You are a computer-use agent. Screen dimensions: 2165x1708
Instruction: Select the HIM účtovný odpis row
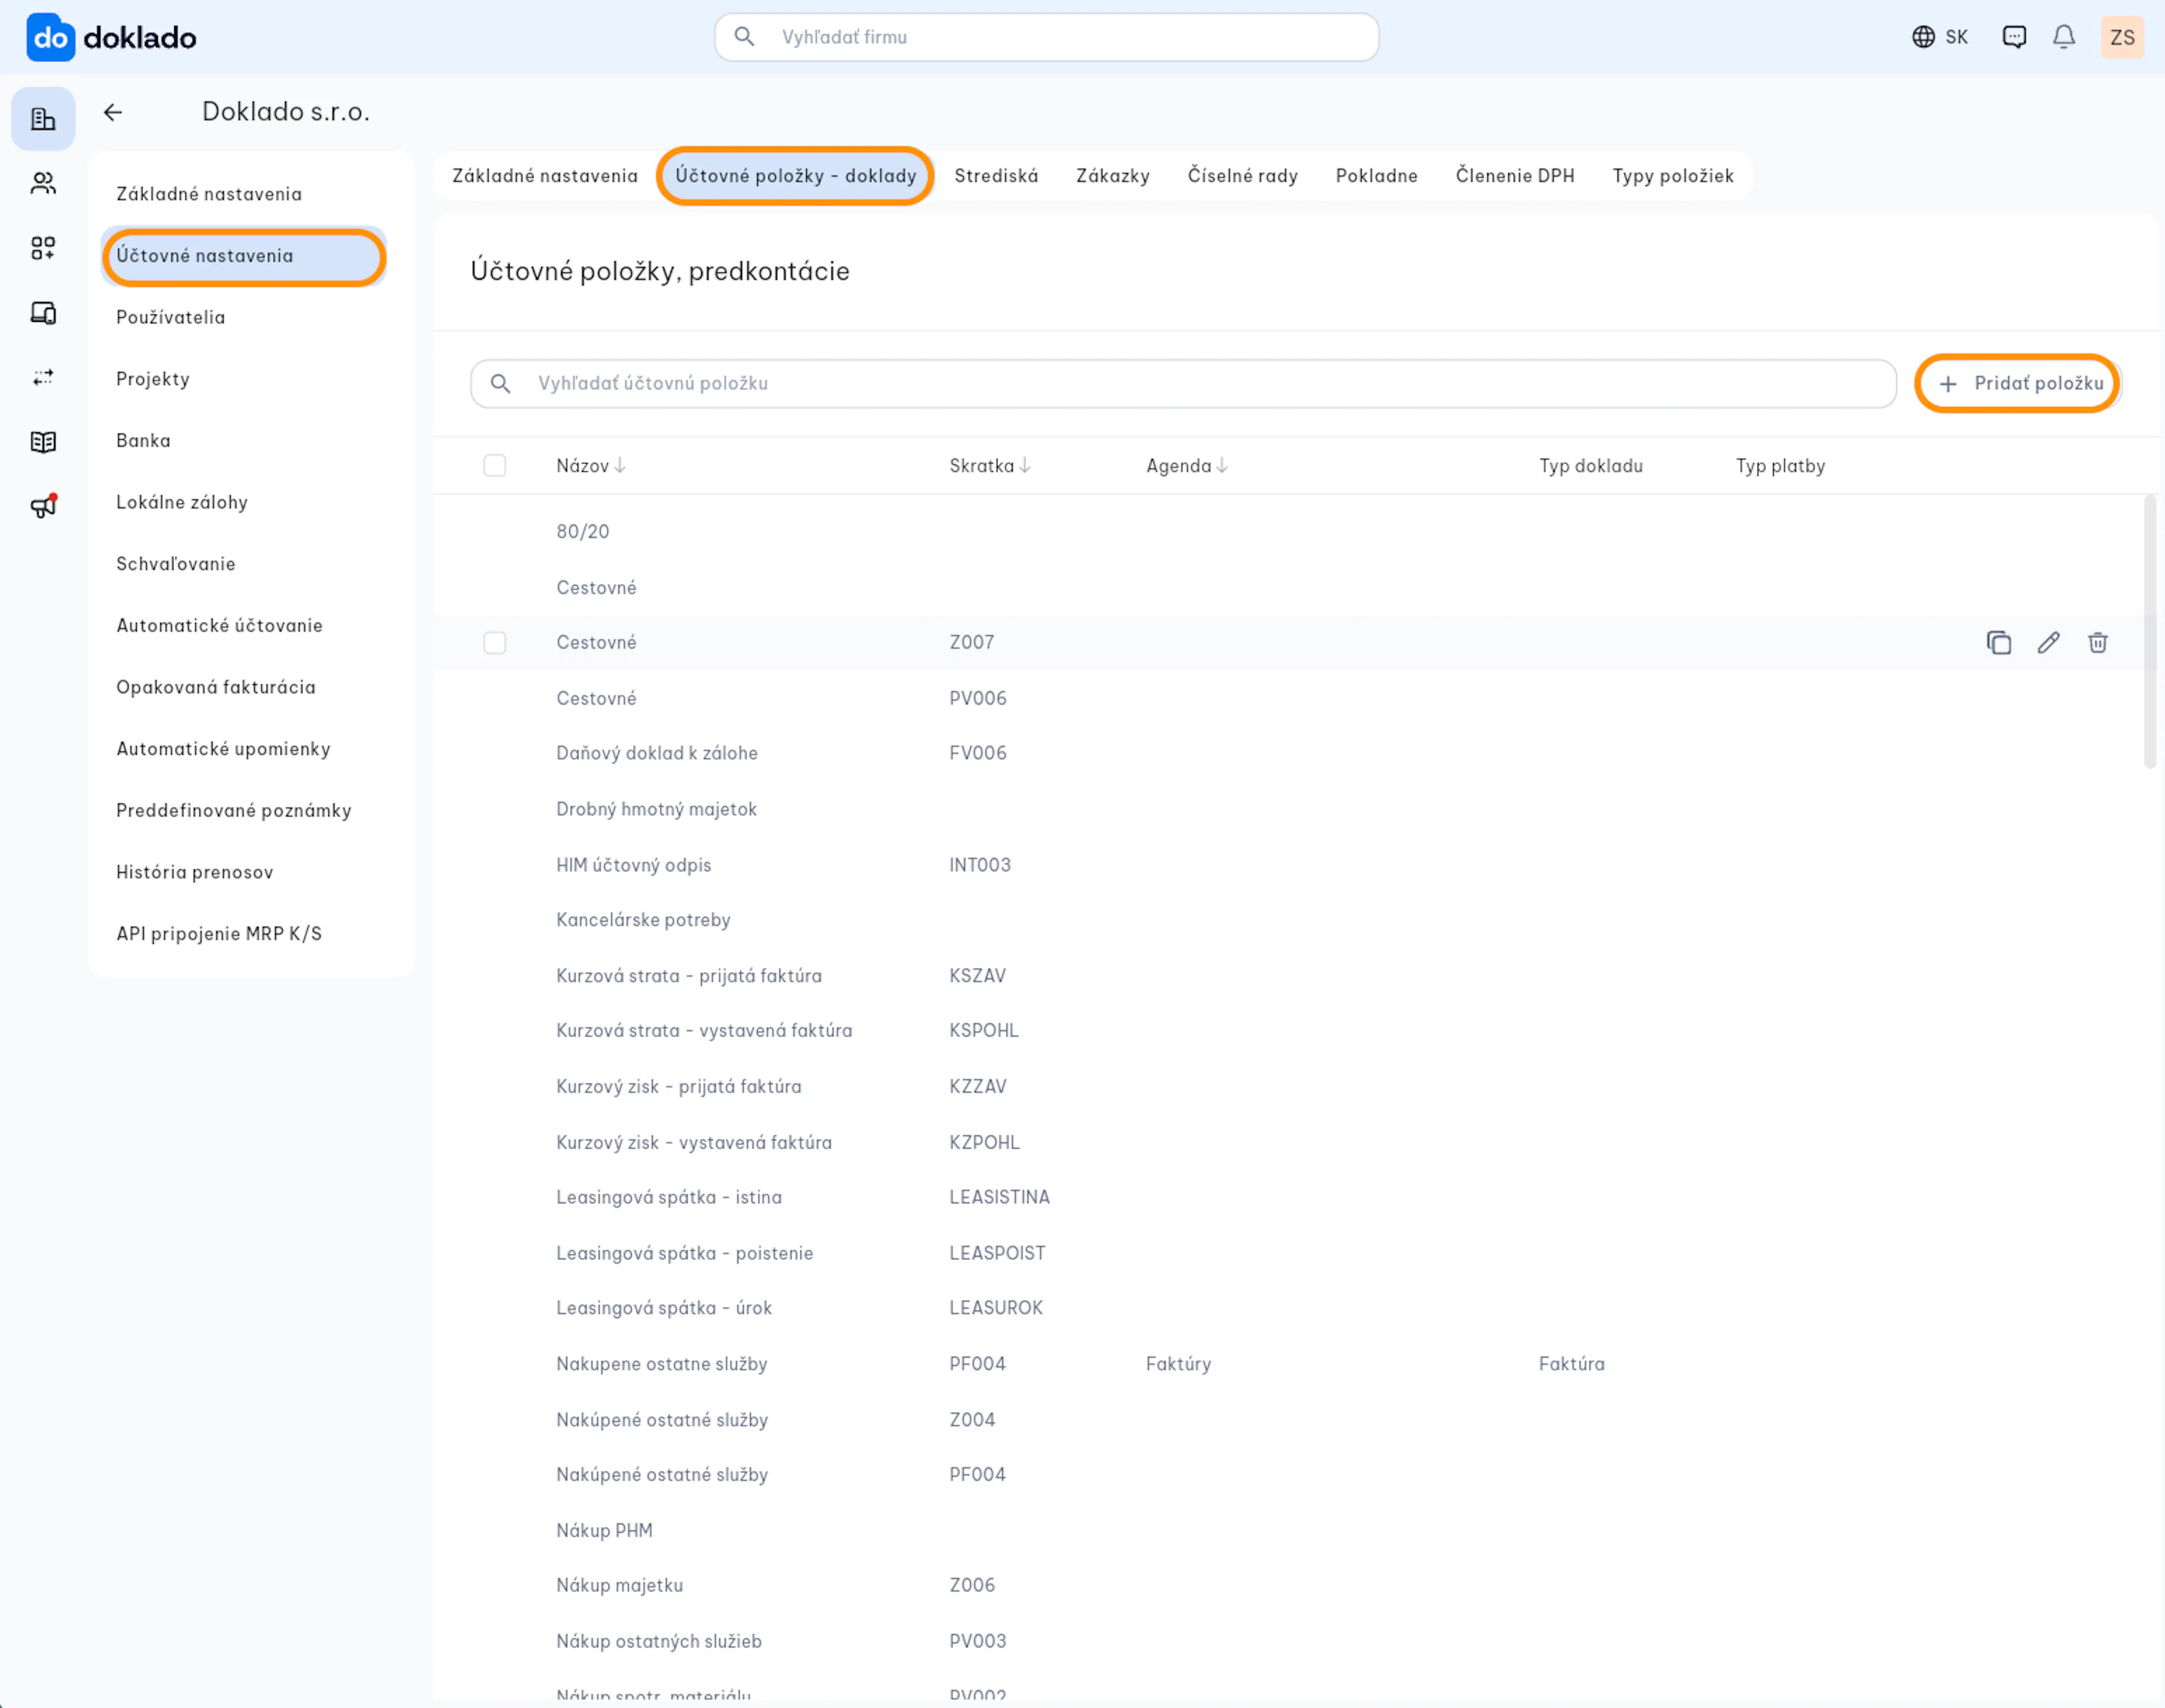[1288, 865]
